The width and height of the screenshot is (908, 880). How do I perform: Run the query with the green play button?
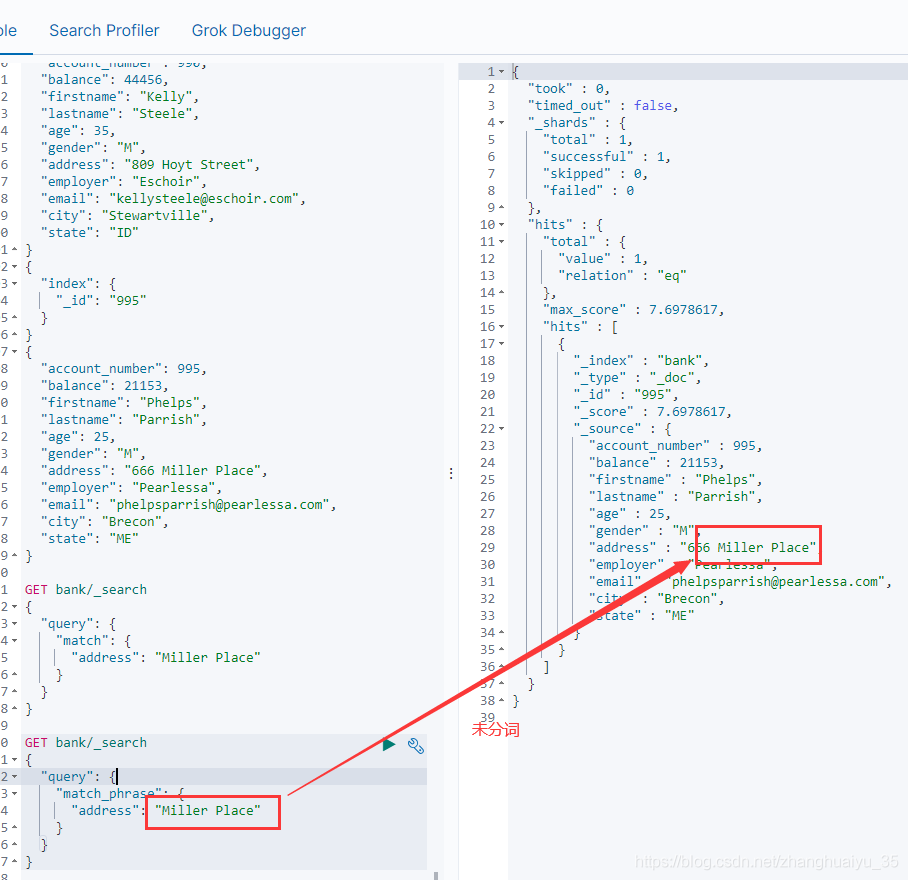click(389, 745)
